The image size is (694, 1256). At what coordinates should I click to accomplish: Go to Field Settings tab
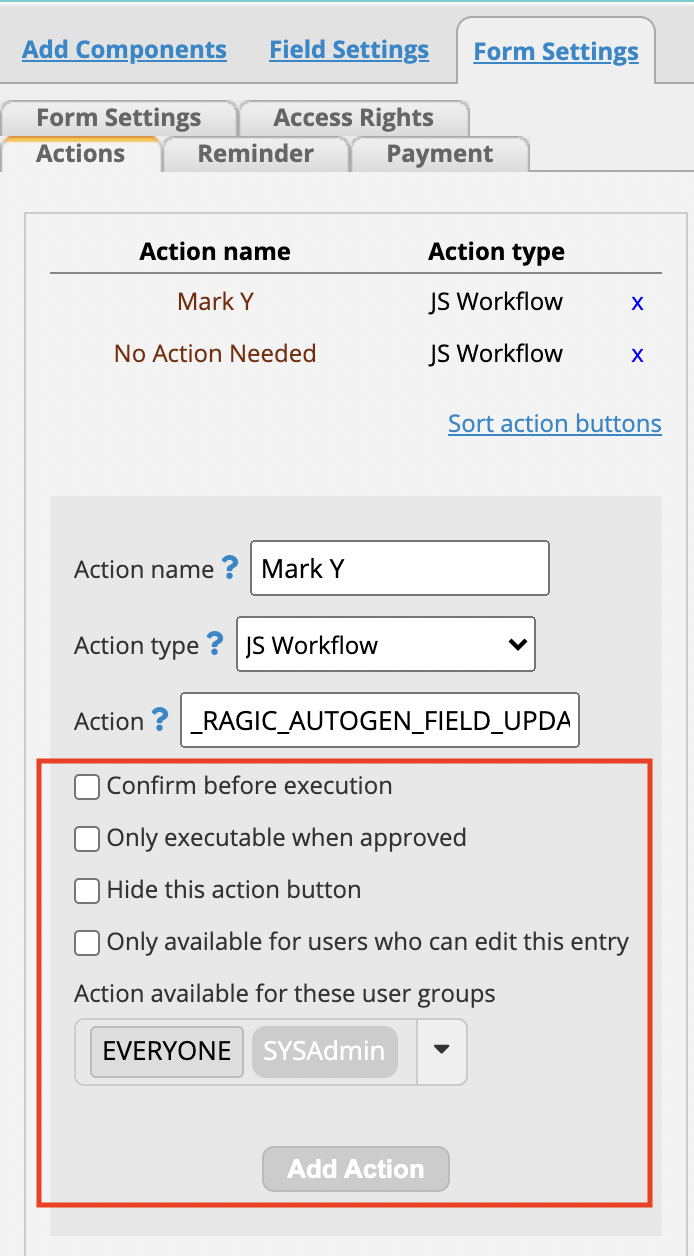pyautogui.click(x=349, y=50)
